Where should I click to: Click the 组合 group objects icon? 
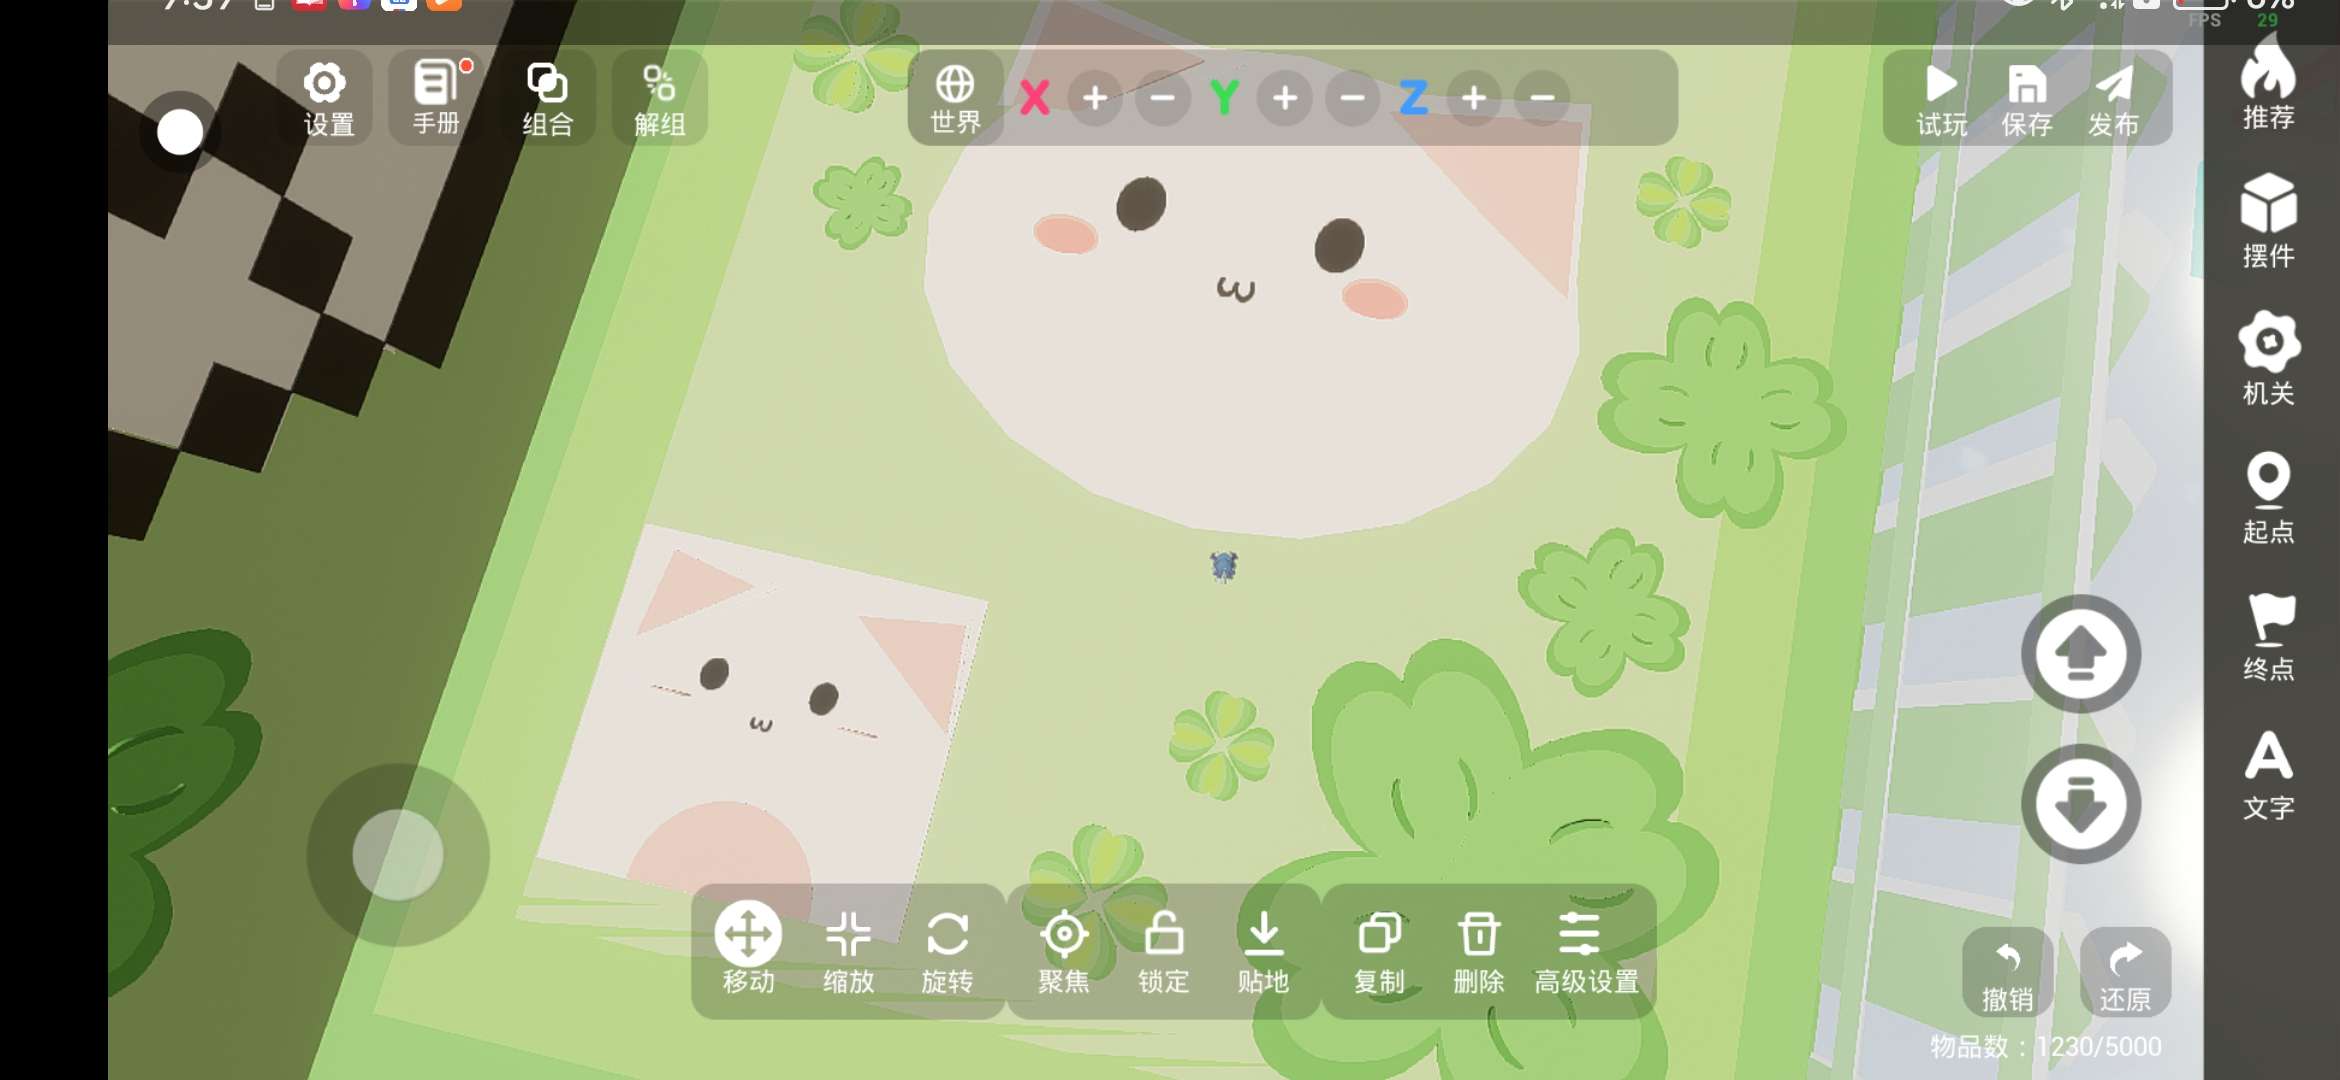coord(547,97)
